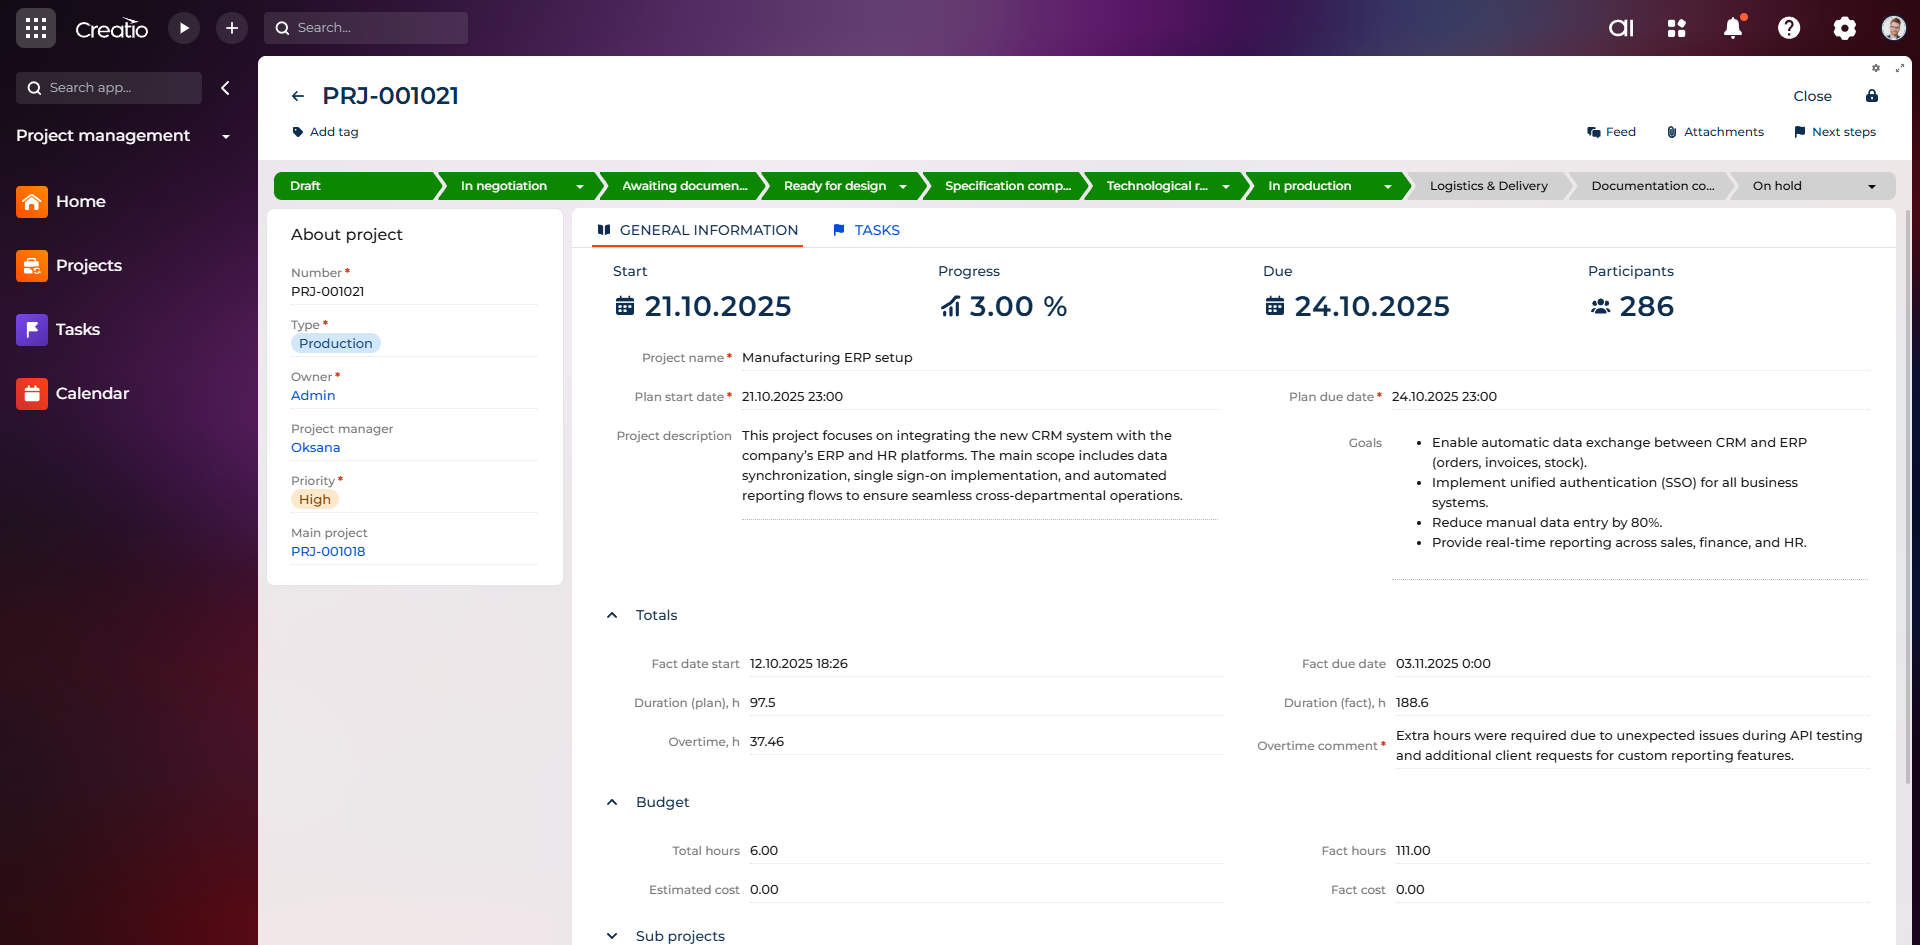Open the Creatio AI assistant icon
The height and width of the screenshot is (945, 1920).
[1621, 28]
